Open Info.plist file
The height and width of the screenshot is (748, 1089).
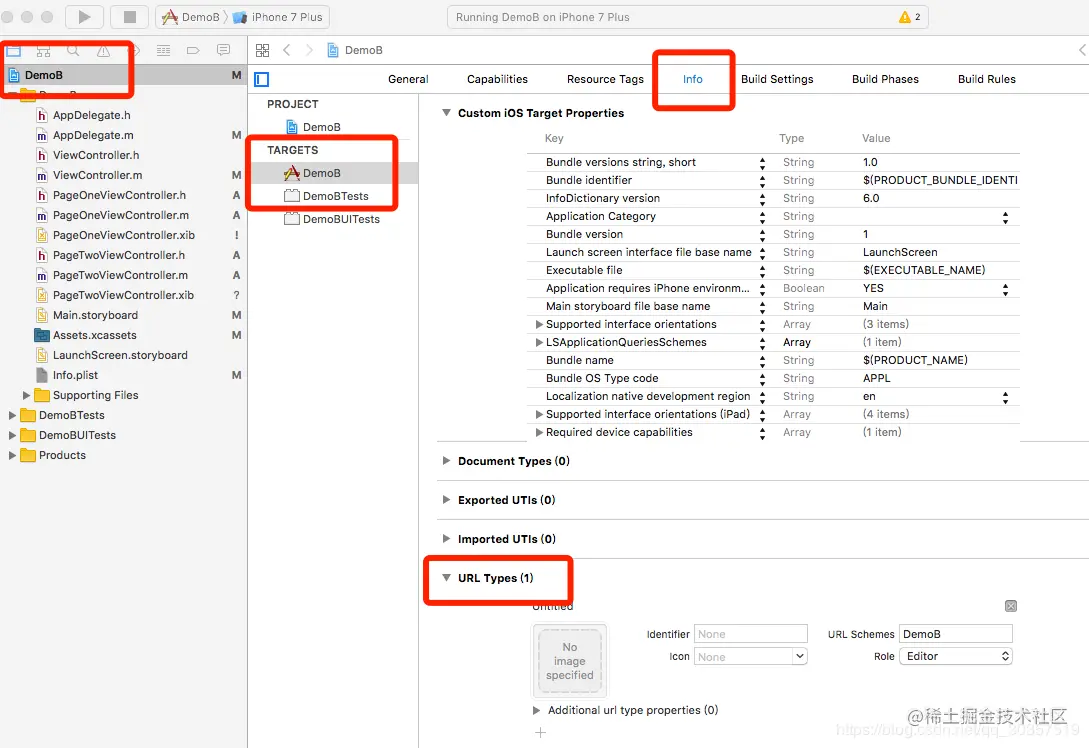[75, 375]
